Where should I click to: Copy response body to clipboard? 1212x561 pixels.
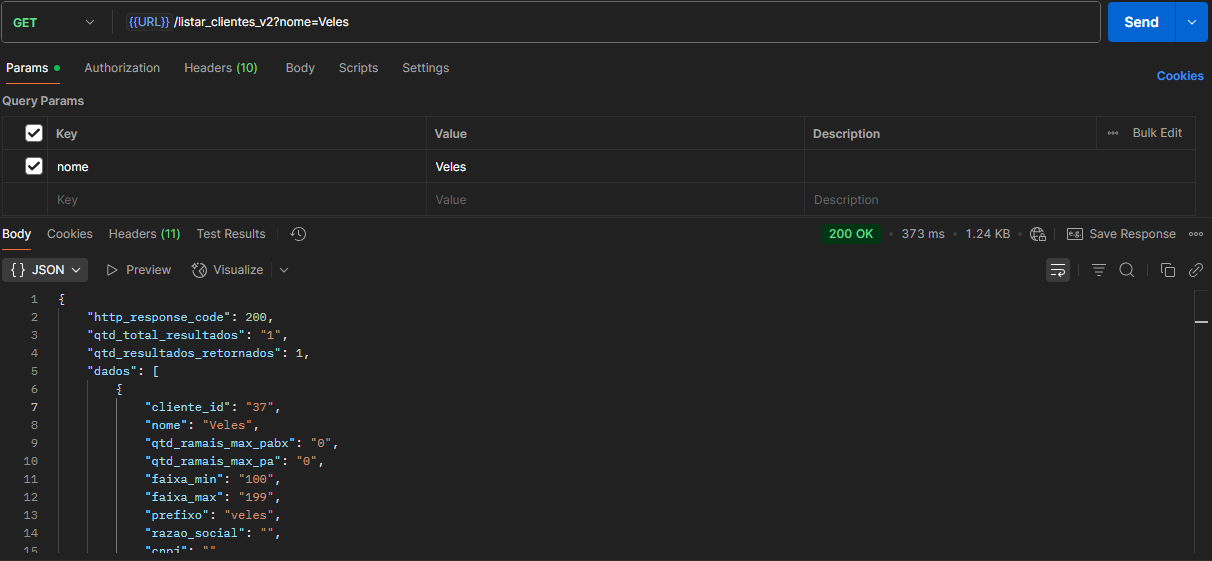tap(1167, 270)
